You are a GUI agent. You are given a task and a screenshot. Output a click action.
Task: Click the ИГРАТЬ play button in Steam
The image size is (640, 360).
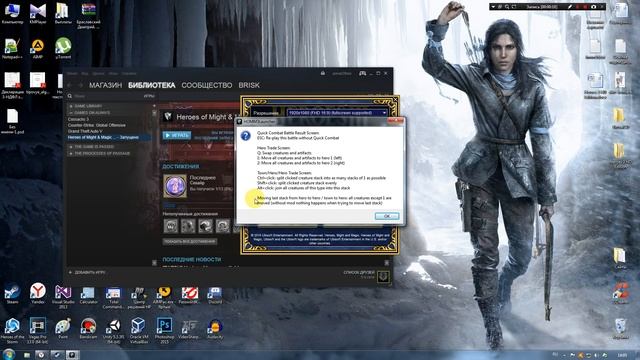pyautogui.click(x=177, y=135)
